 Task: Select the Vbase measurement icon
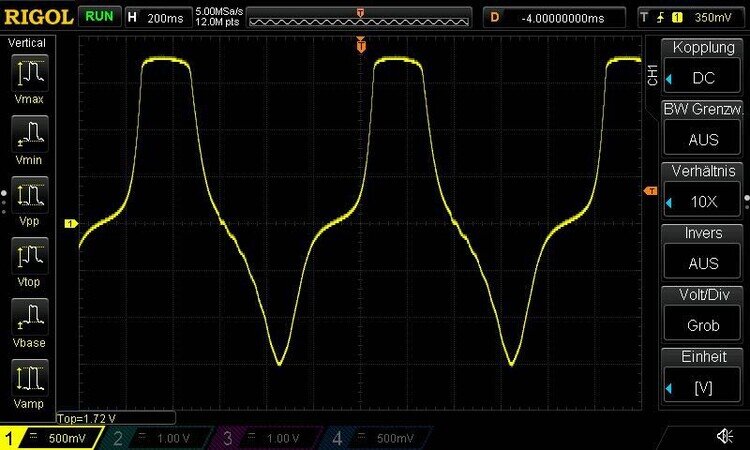coord(32,319)
